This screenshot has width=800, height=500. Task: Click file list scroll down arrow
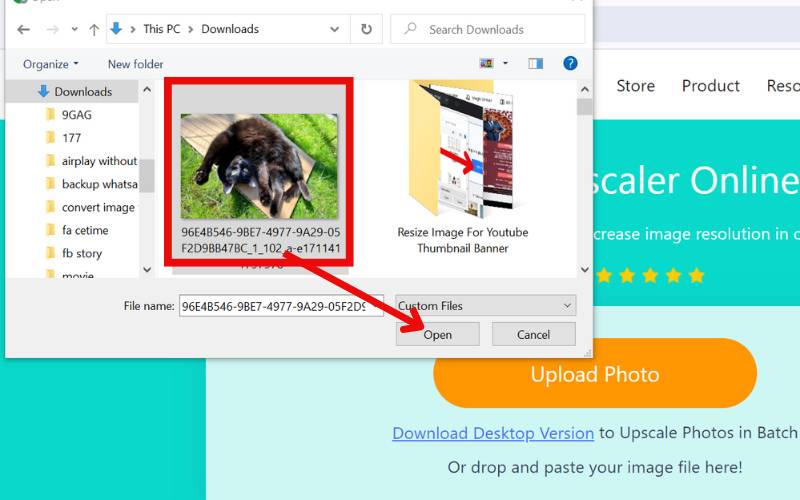coord(585,269)
